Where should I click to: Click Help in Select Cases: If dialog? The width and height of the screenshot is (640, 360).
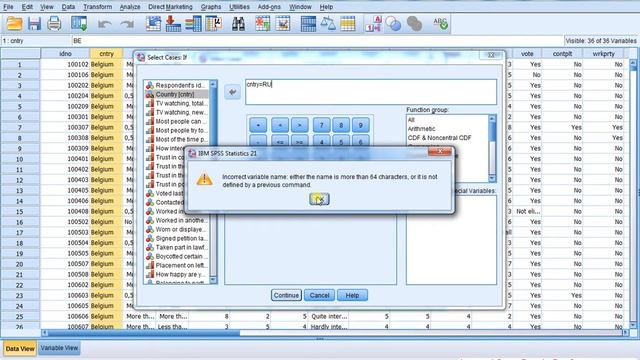pos(352,295)
